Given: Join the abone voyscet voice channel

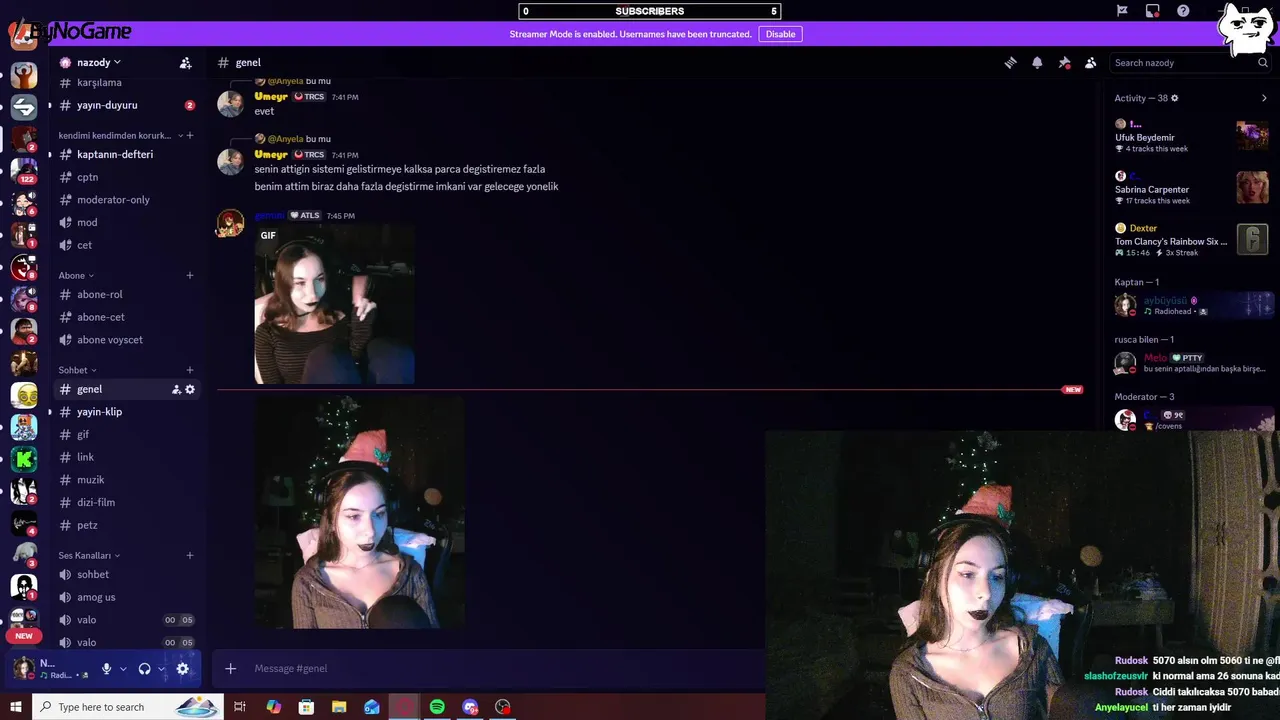Looking at the screenshot, I should click(126, 340).
